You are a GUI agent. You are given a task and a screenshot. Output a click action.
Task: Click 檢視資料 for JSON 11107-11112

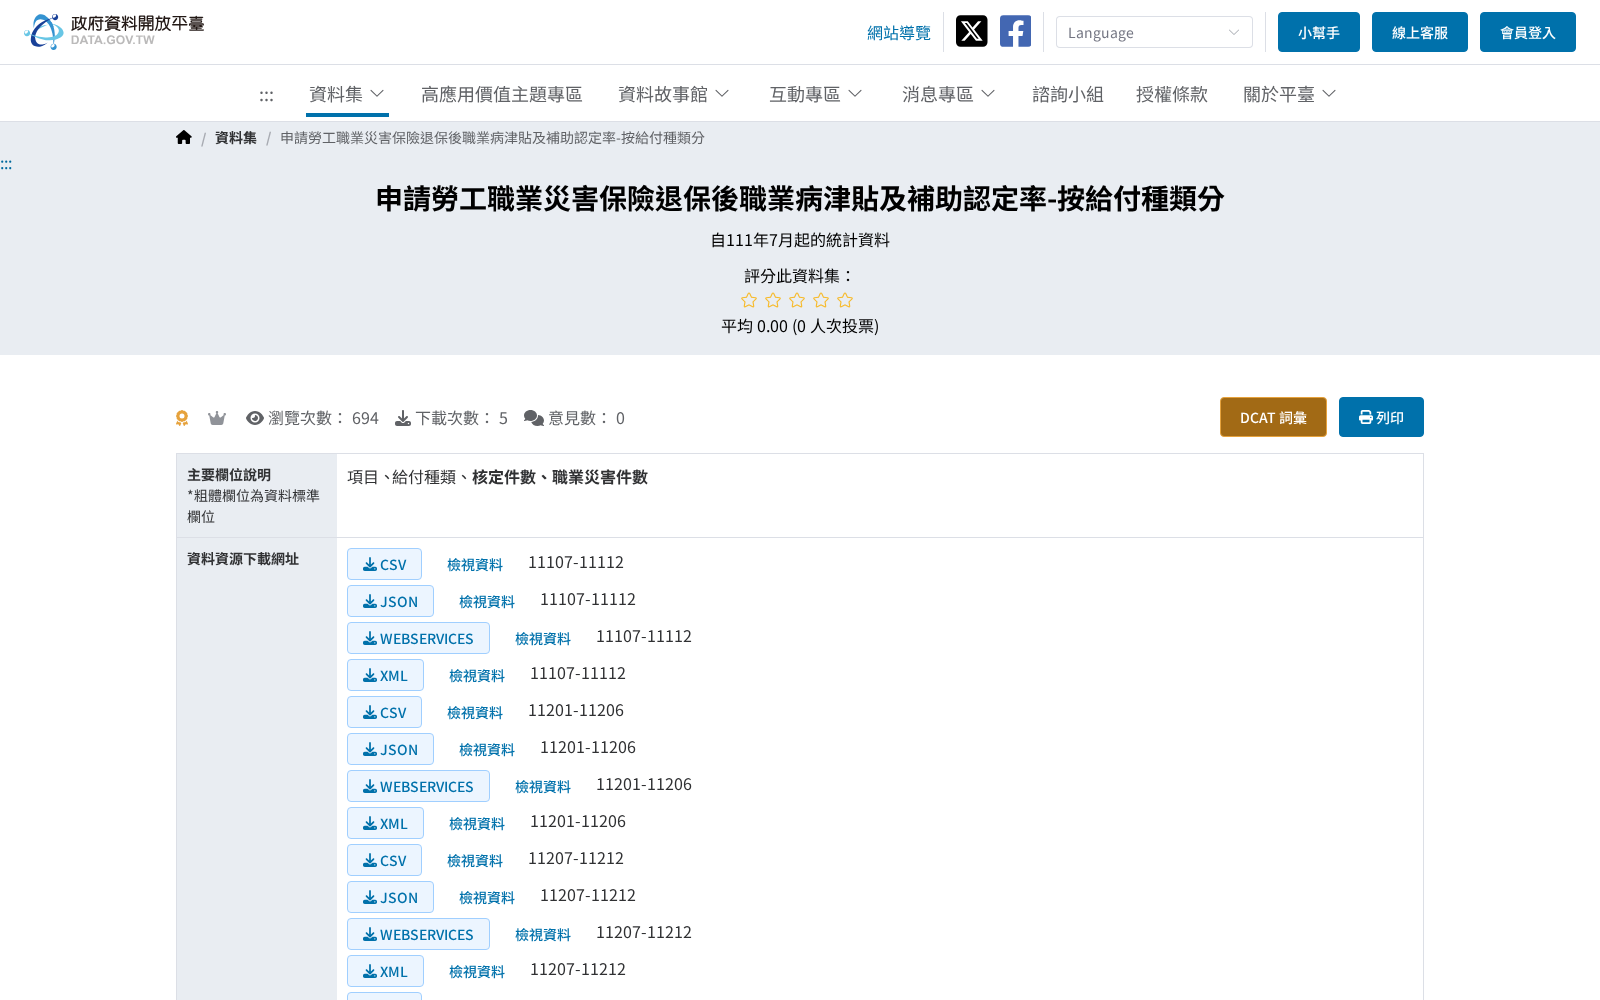click(x=487, y=602)
